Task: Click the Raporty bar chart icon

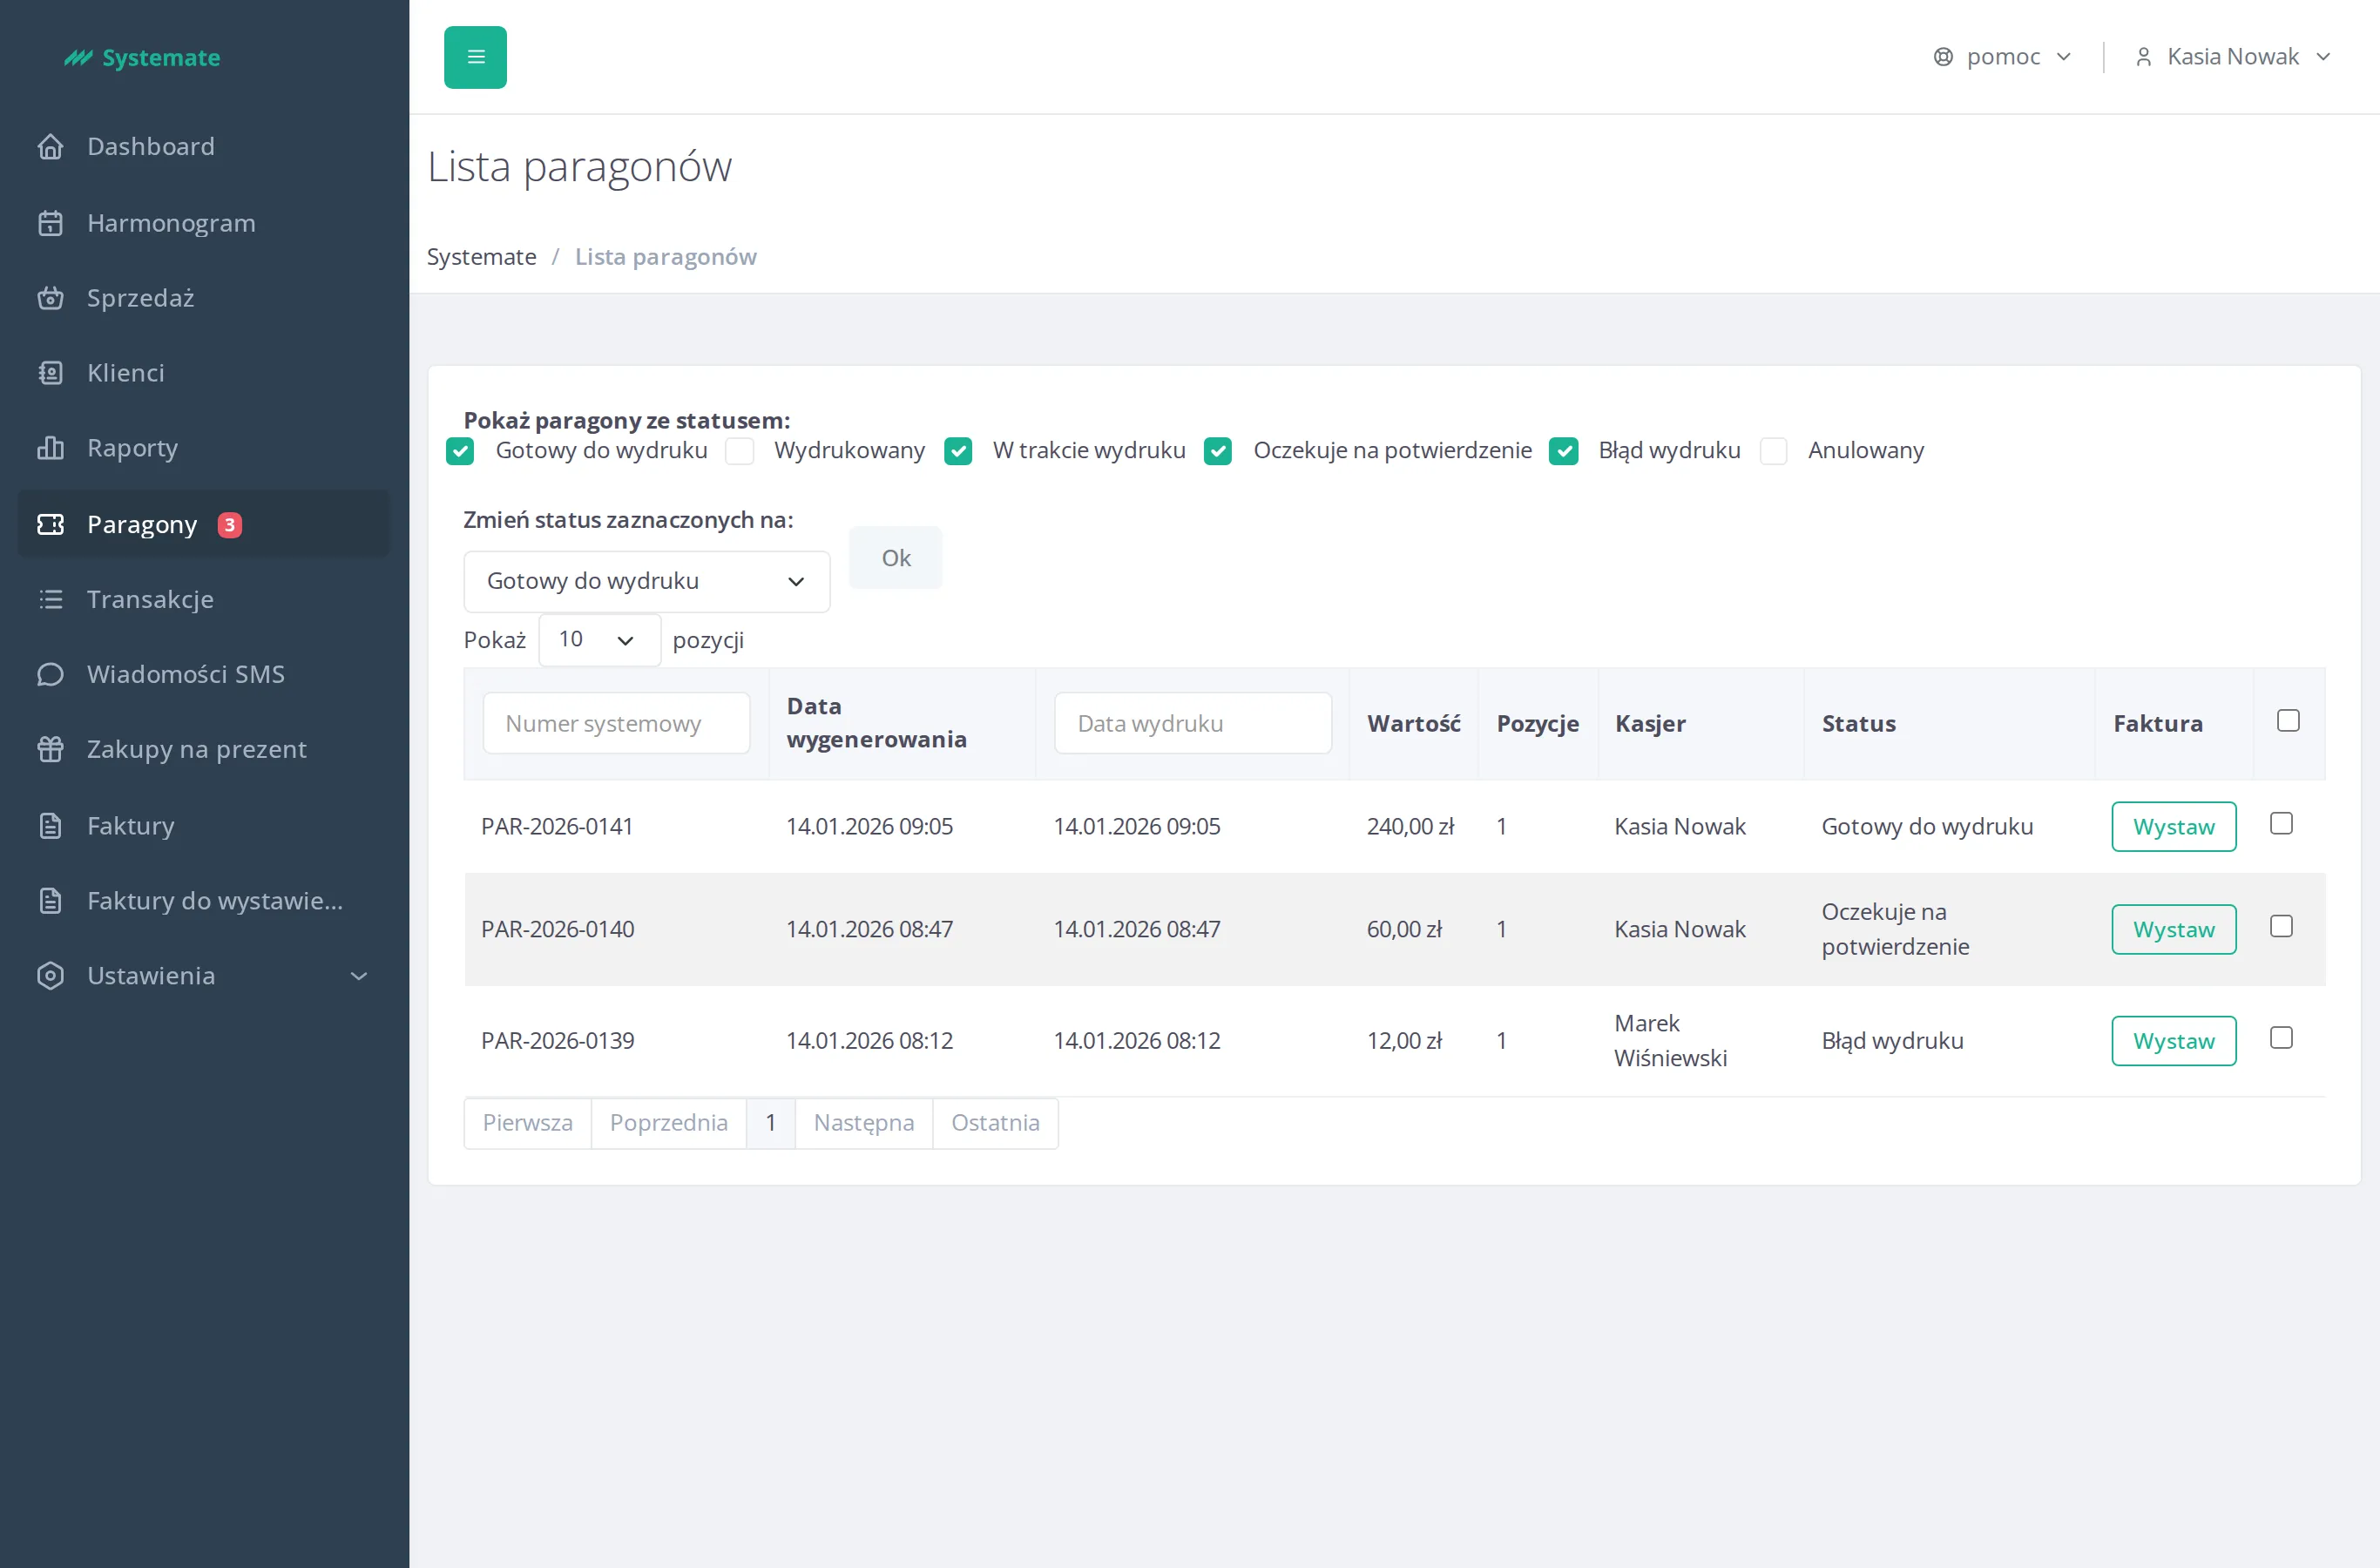Action: click(x=50, y=448)
